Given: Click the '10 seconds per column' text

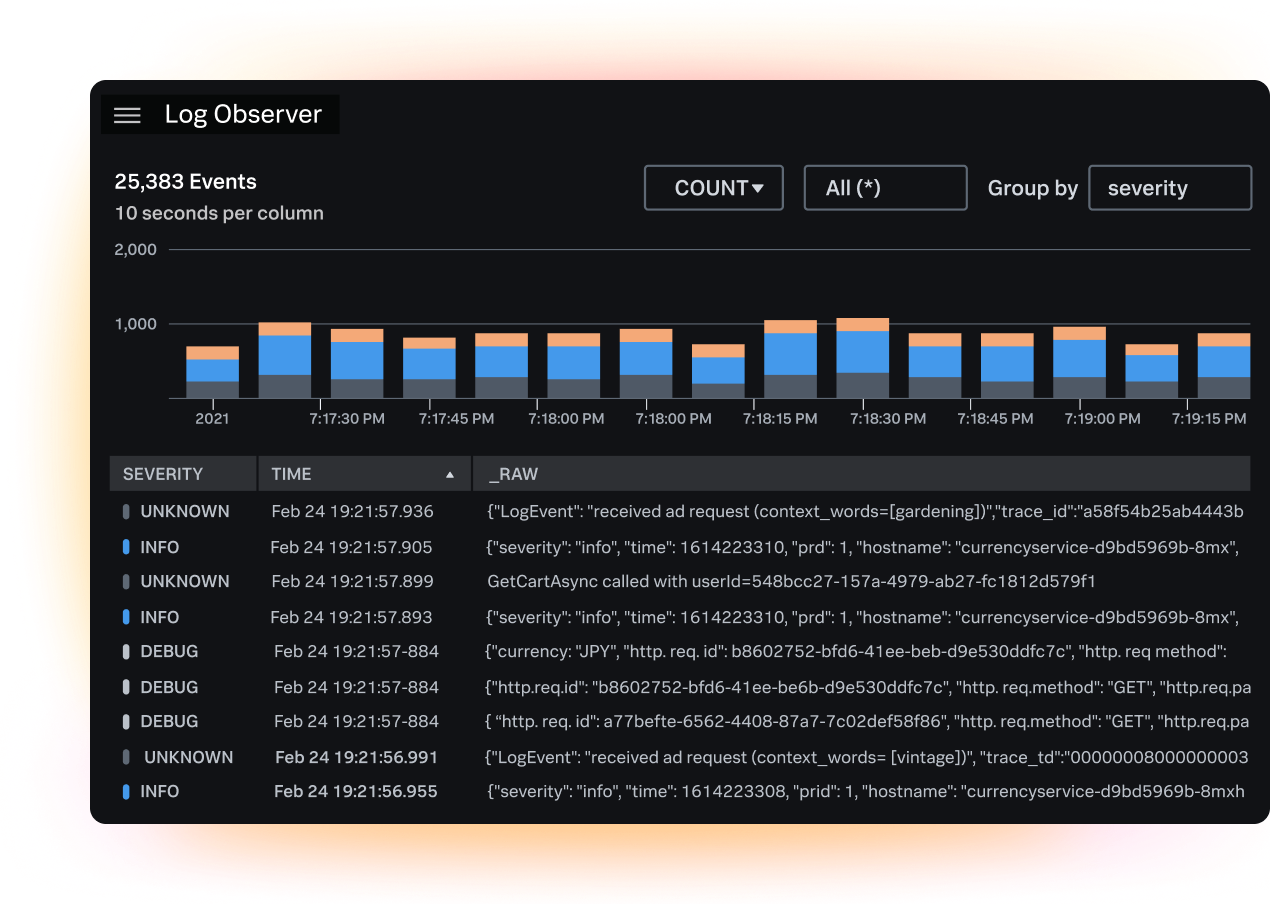Looking at the screenshot, I should [x=219, y=213].
